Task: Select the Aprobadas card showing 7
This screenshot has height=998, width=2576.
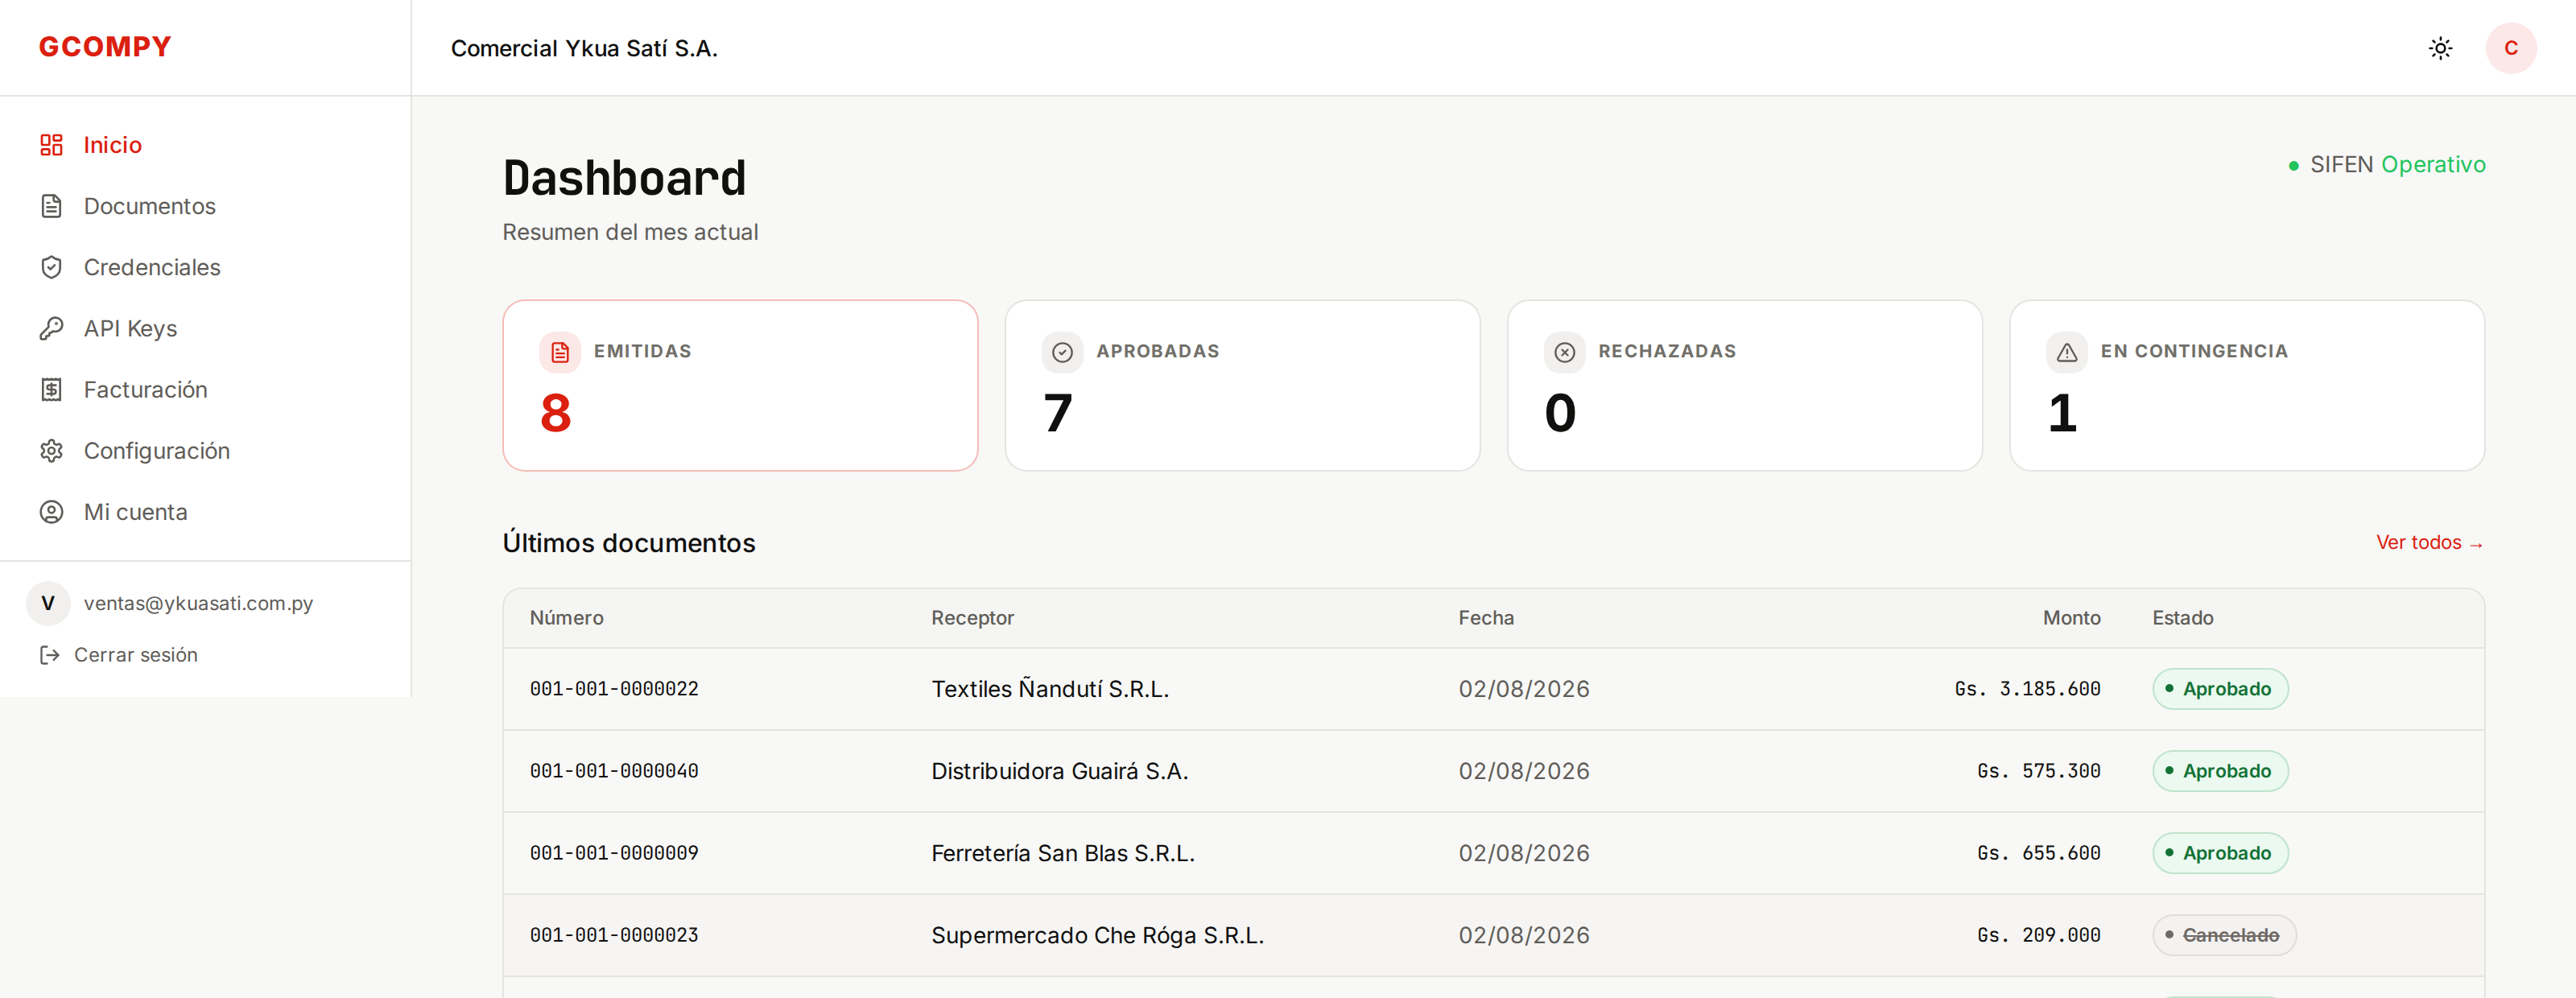Action: coord(1242,385)
